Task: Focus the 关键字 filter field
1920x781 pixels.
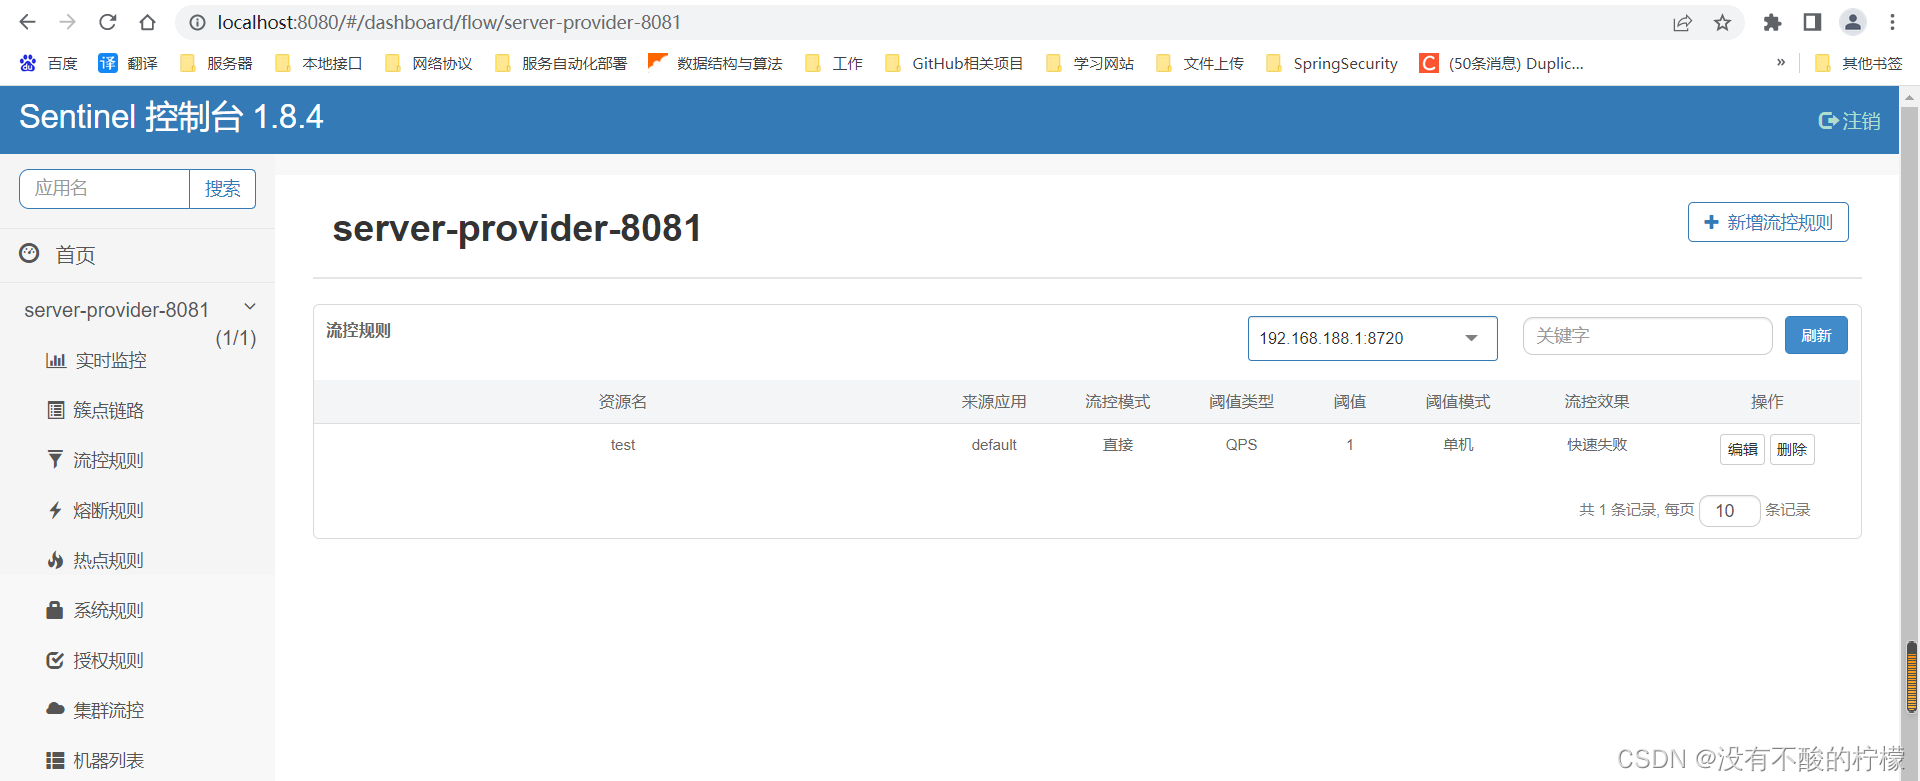Action: click(1647, 336)
